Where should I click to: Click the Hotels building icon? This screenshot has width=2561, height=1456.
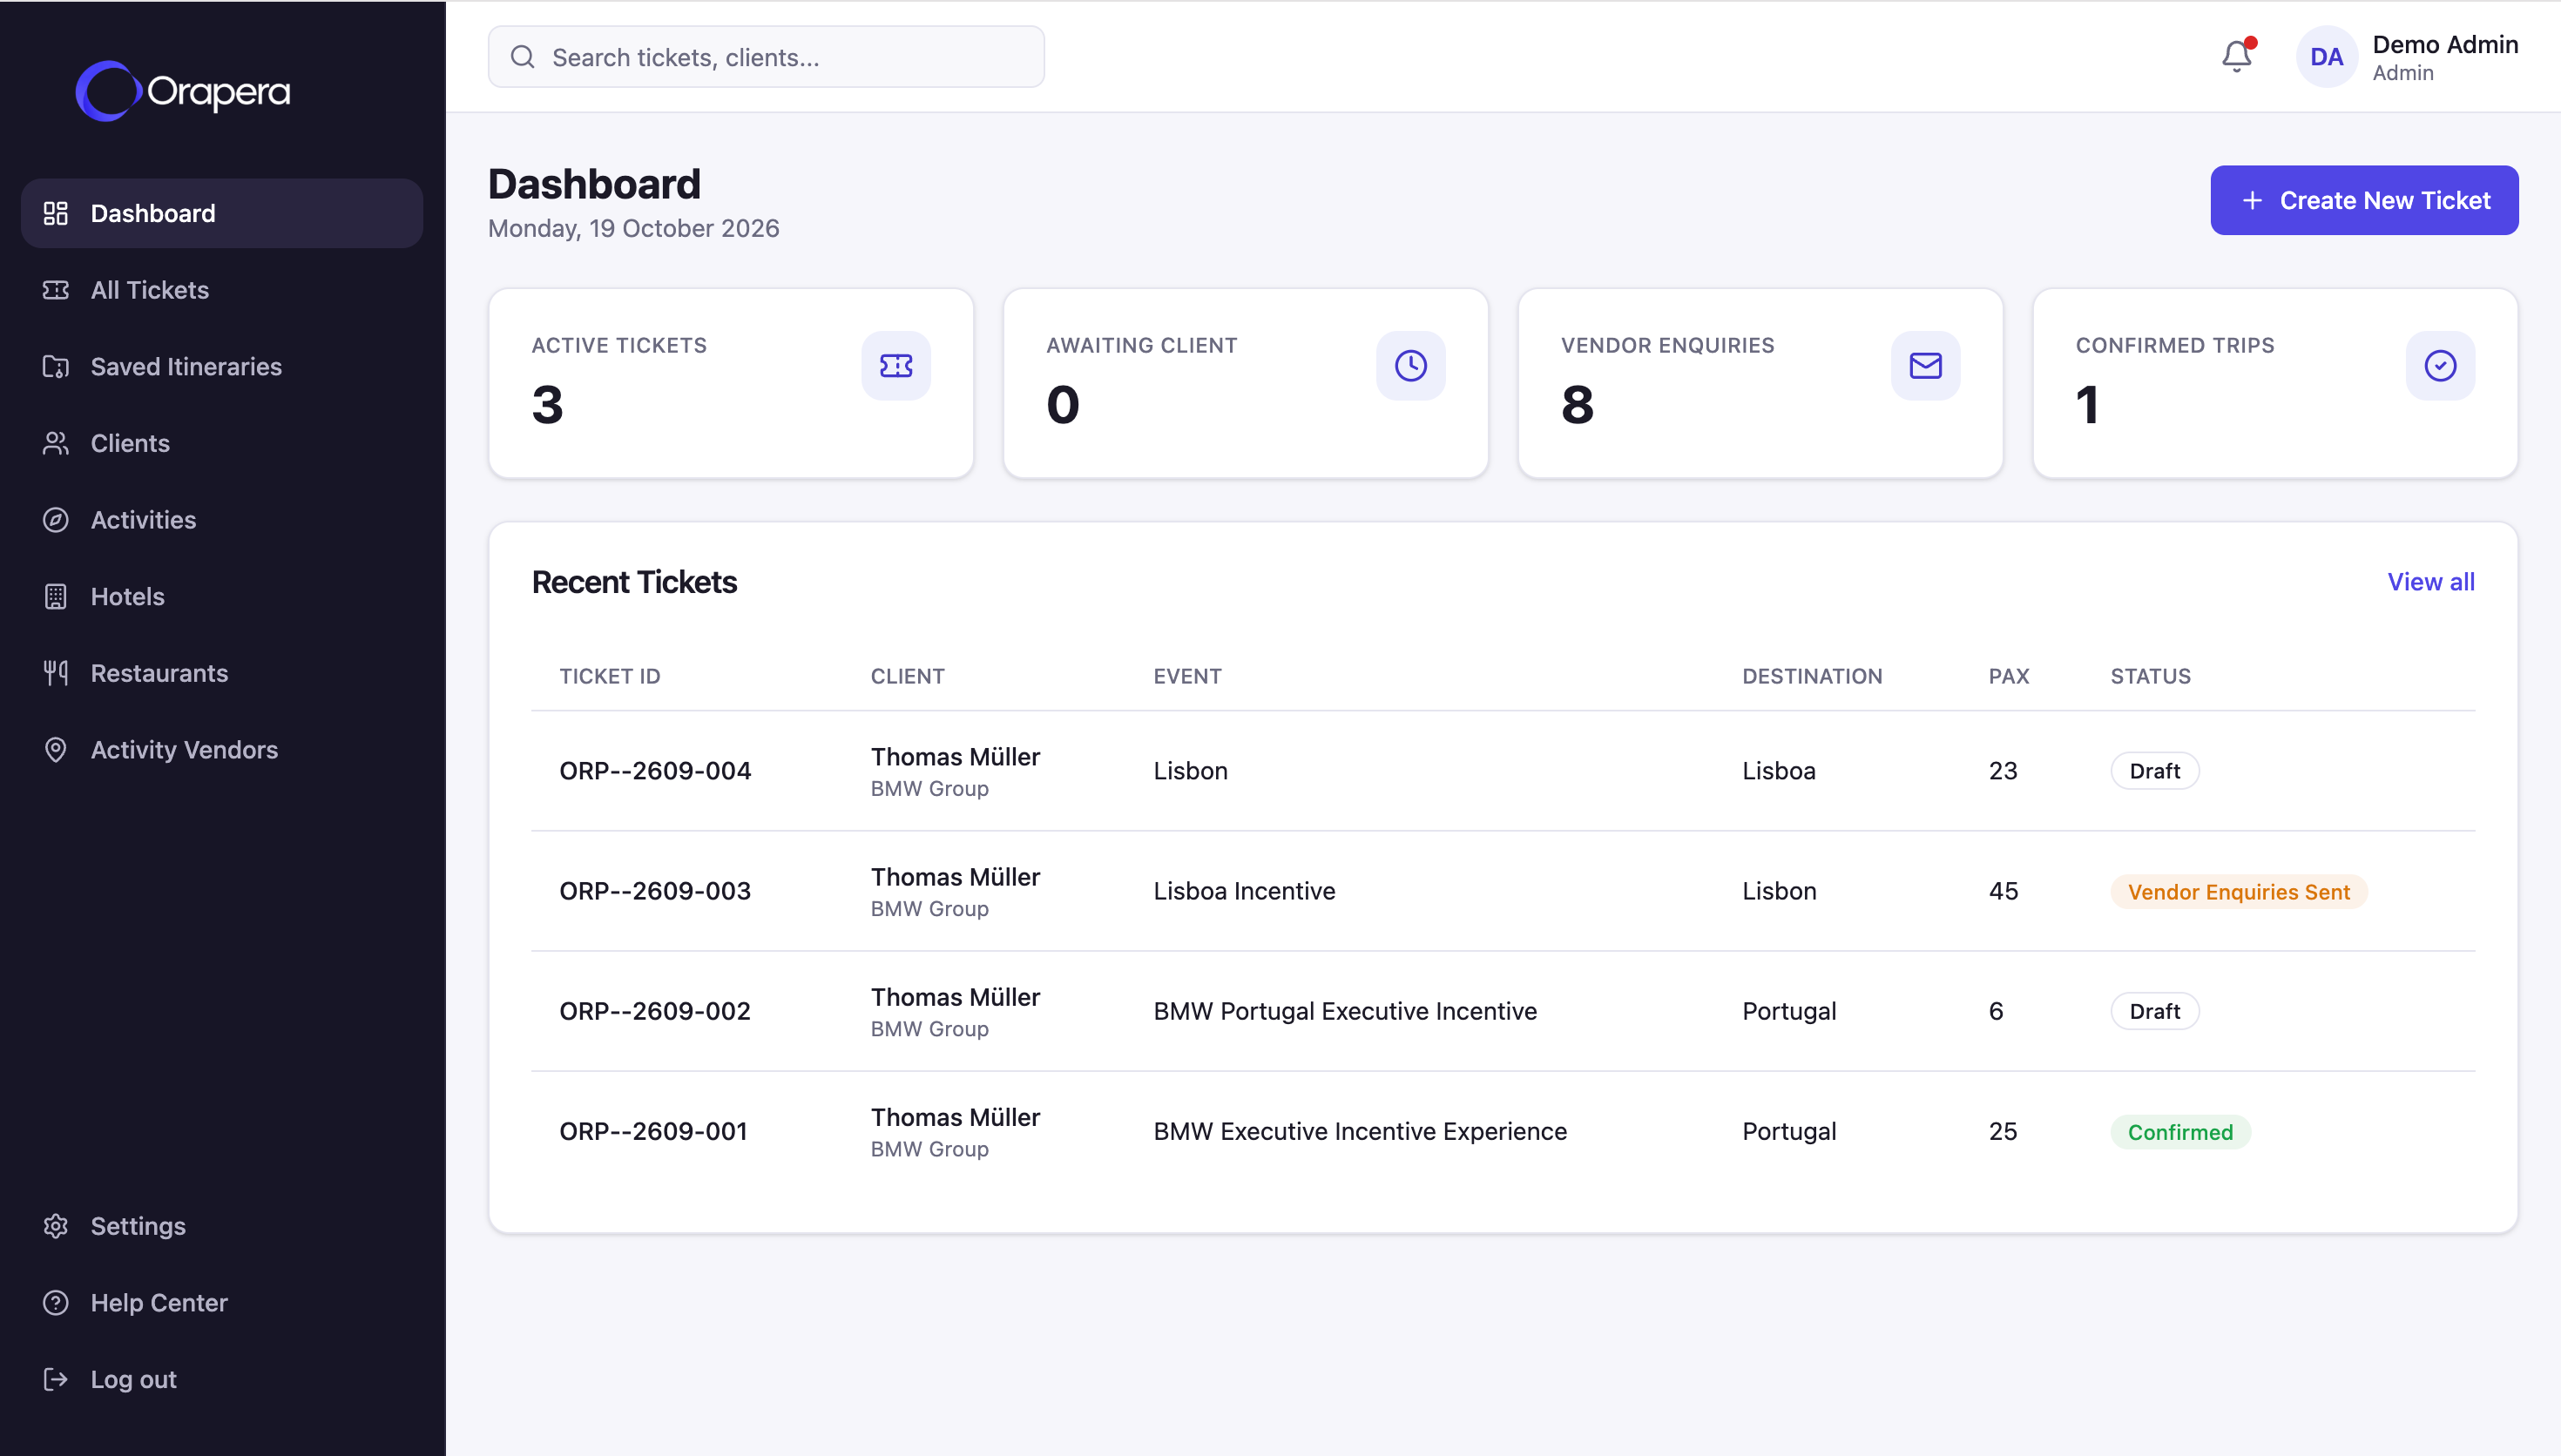tap(56, 597)
